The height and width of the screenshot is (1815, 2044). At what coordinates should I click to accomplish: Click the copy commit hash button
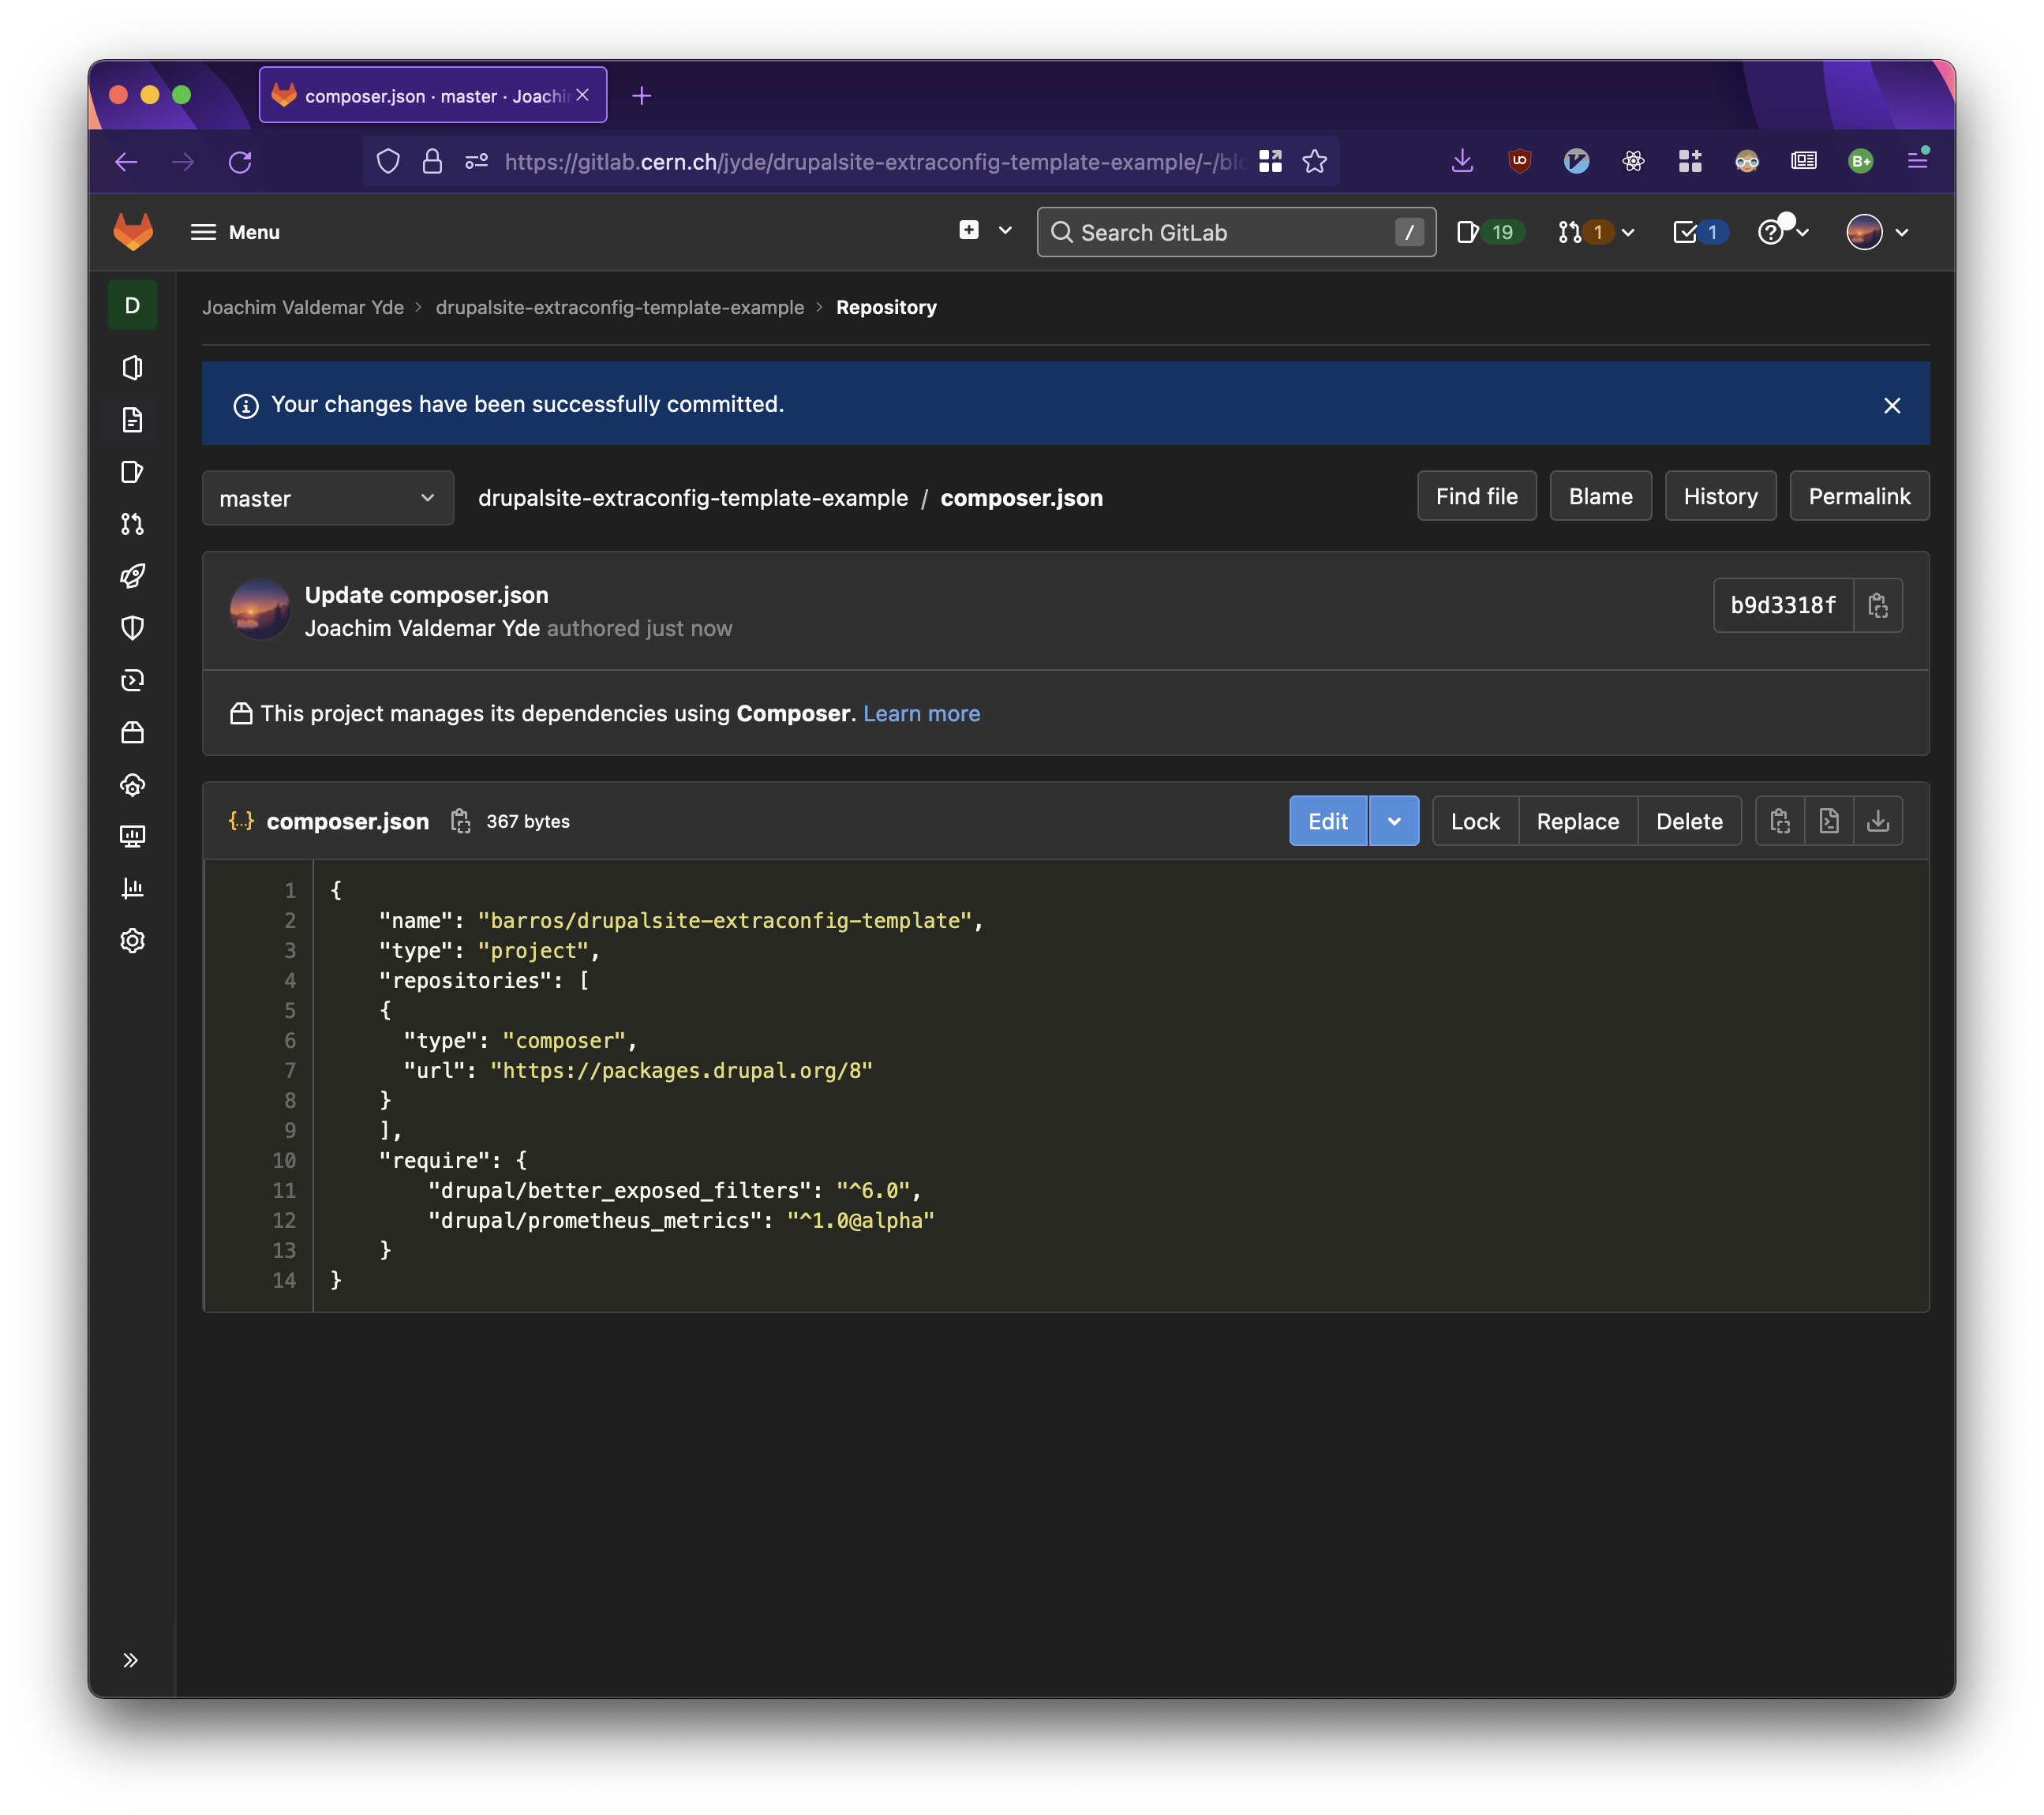(x=1876, y=604)
